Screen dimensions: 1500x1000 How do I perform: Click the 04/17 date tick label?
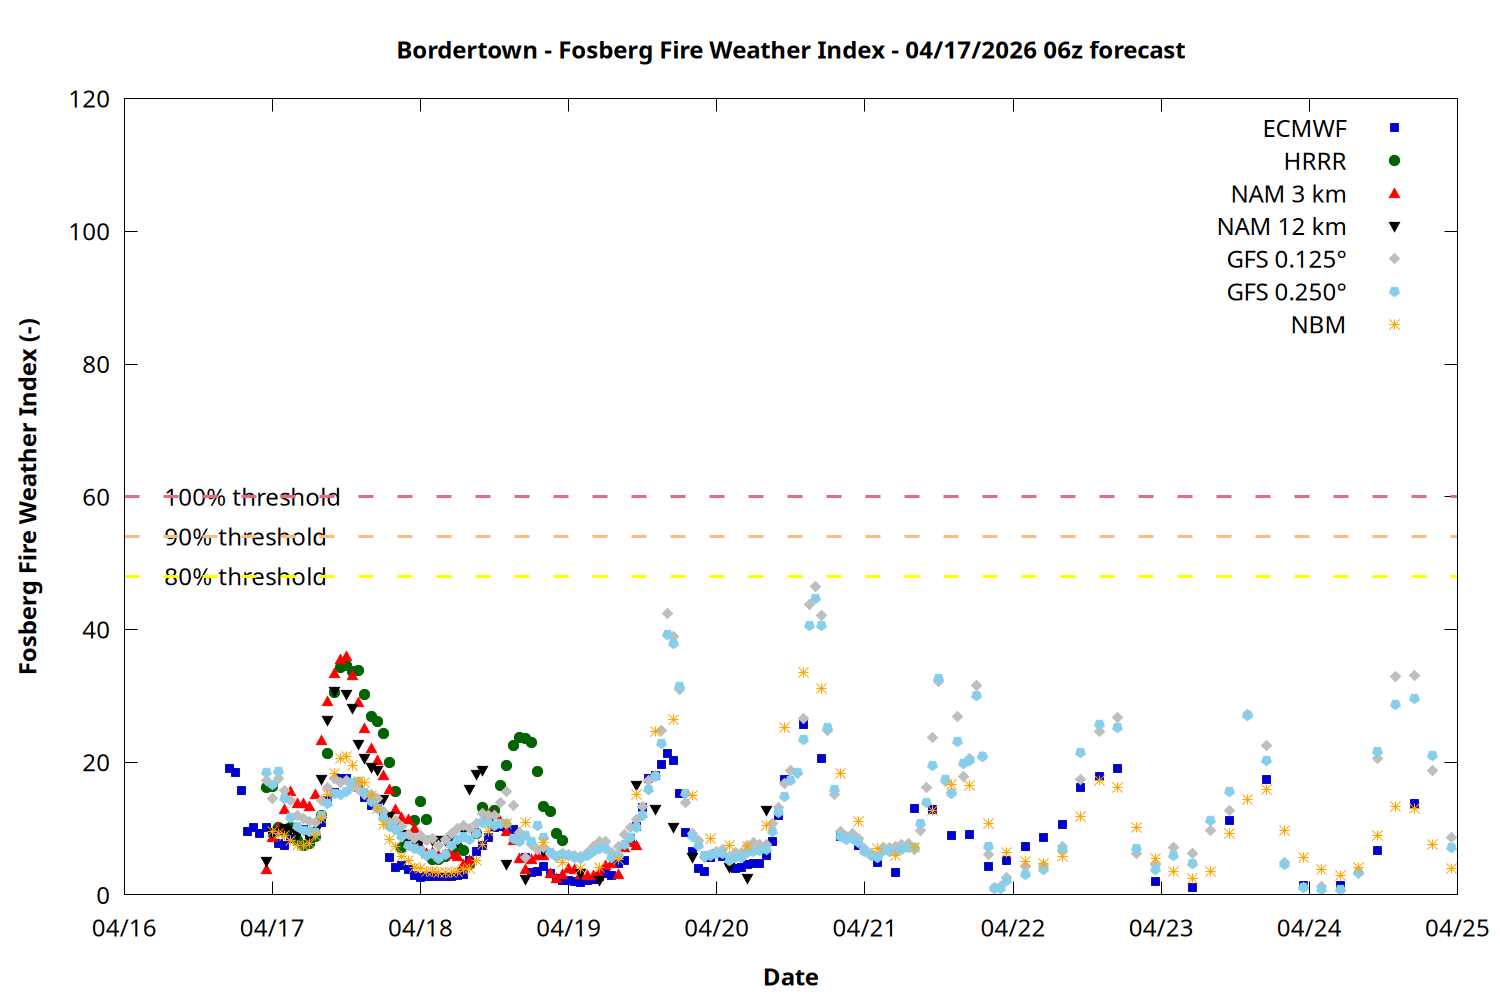(x=272, y=928)
